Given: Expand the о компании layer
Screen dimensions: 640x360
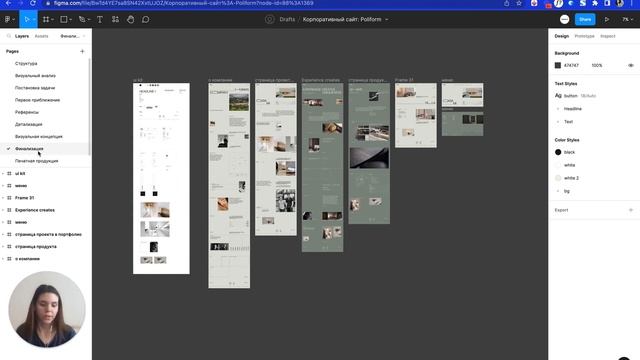Looking at the screenshot, I should (x=3, y=259).
